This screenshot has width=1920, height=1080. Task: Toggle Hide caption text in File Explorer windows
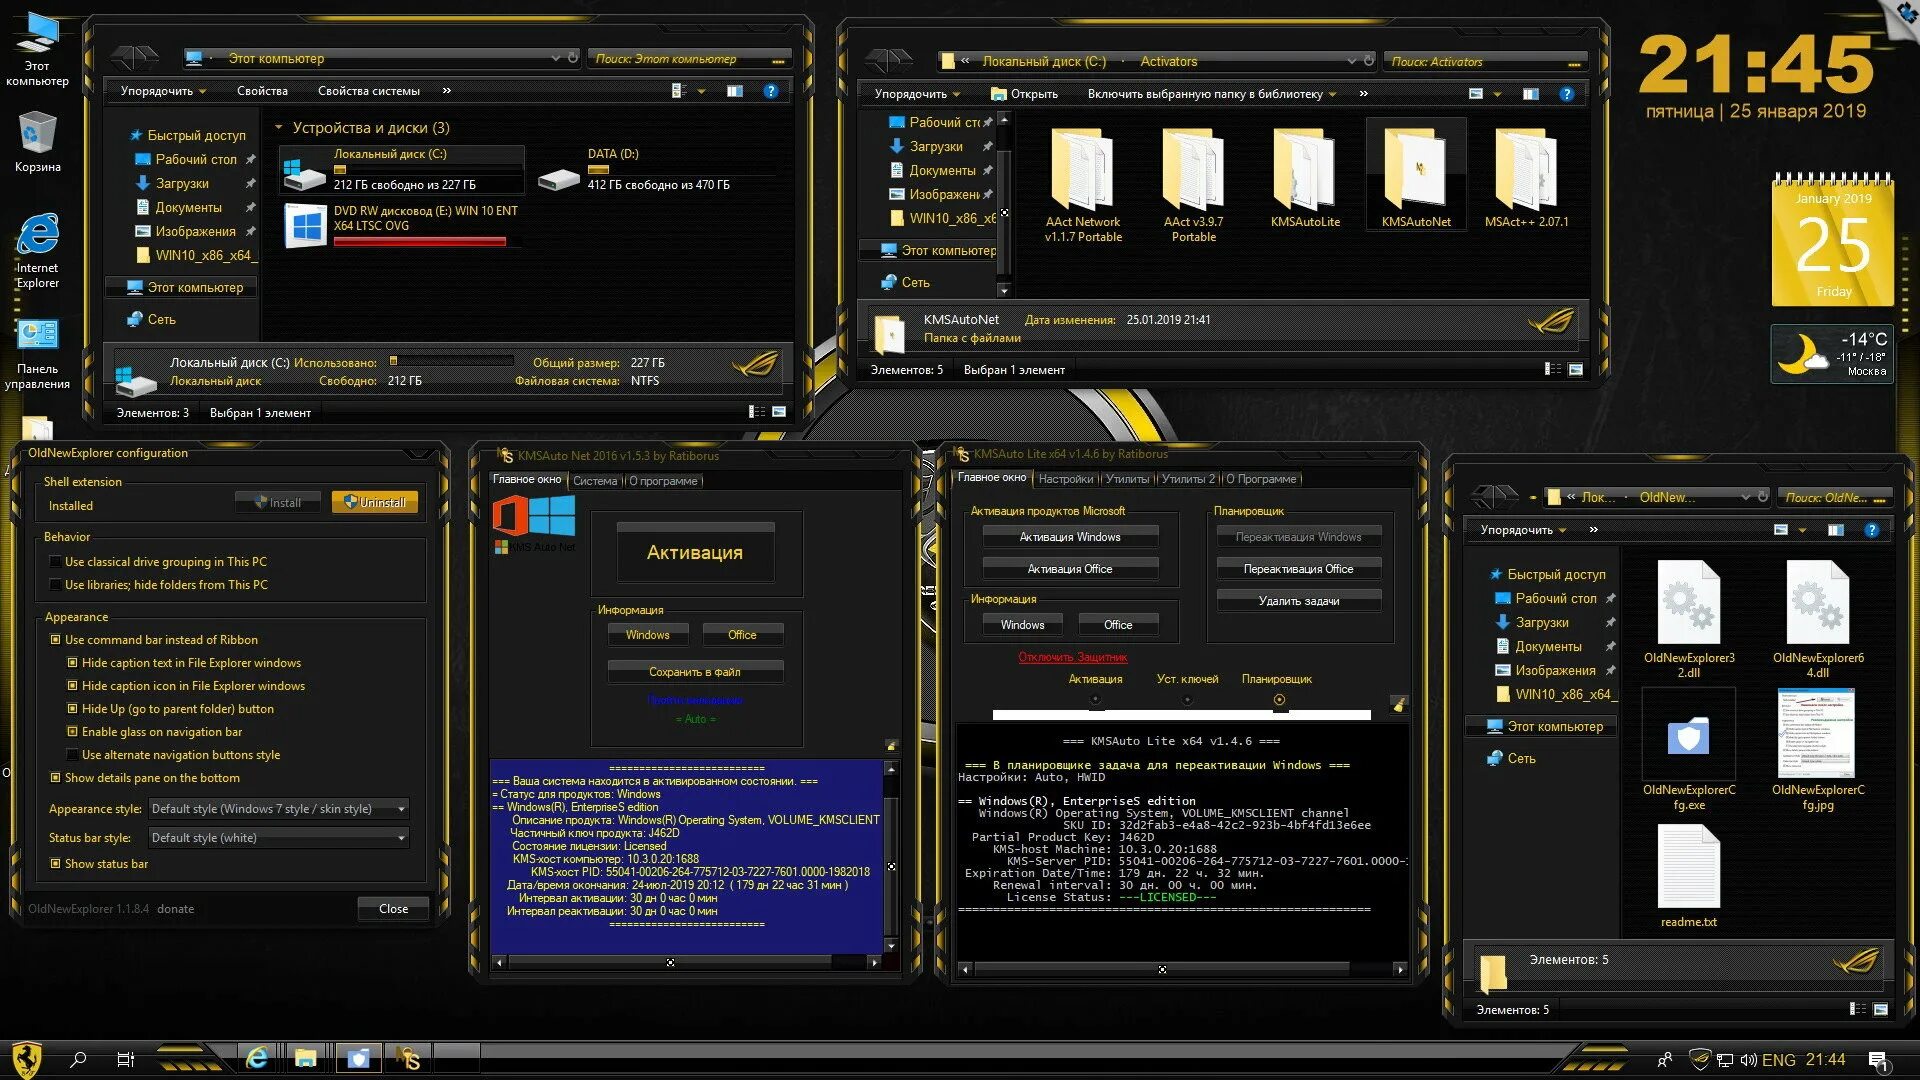[x=73, y=663]
